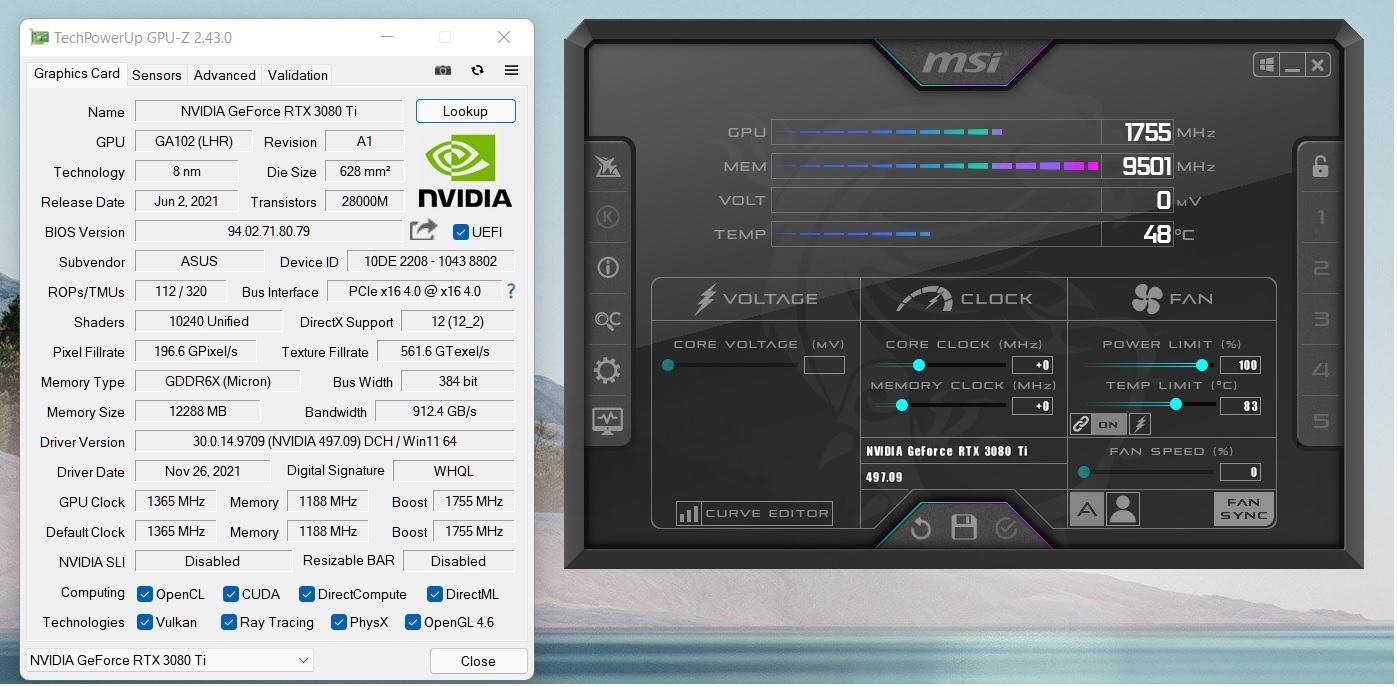Toggle the UEFI checkbox
Image resolution: width=1397 pixels, height=687 pixels.
click(461, 232)
